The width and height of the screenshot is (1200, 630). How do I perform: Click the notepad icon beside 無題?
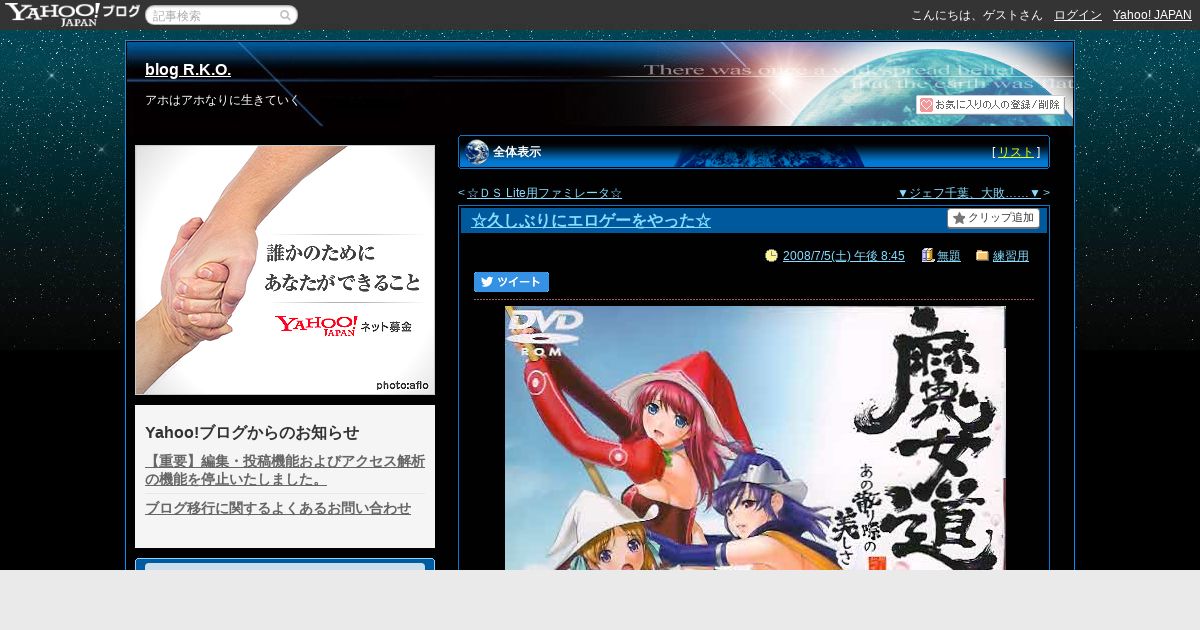click(928, 256)
